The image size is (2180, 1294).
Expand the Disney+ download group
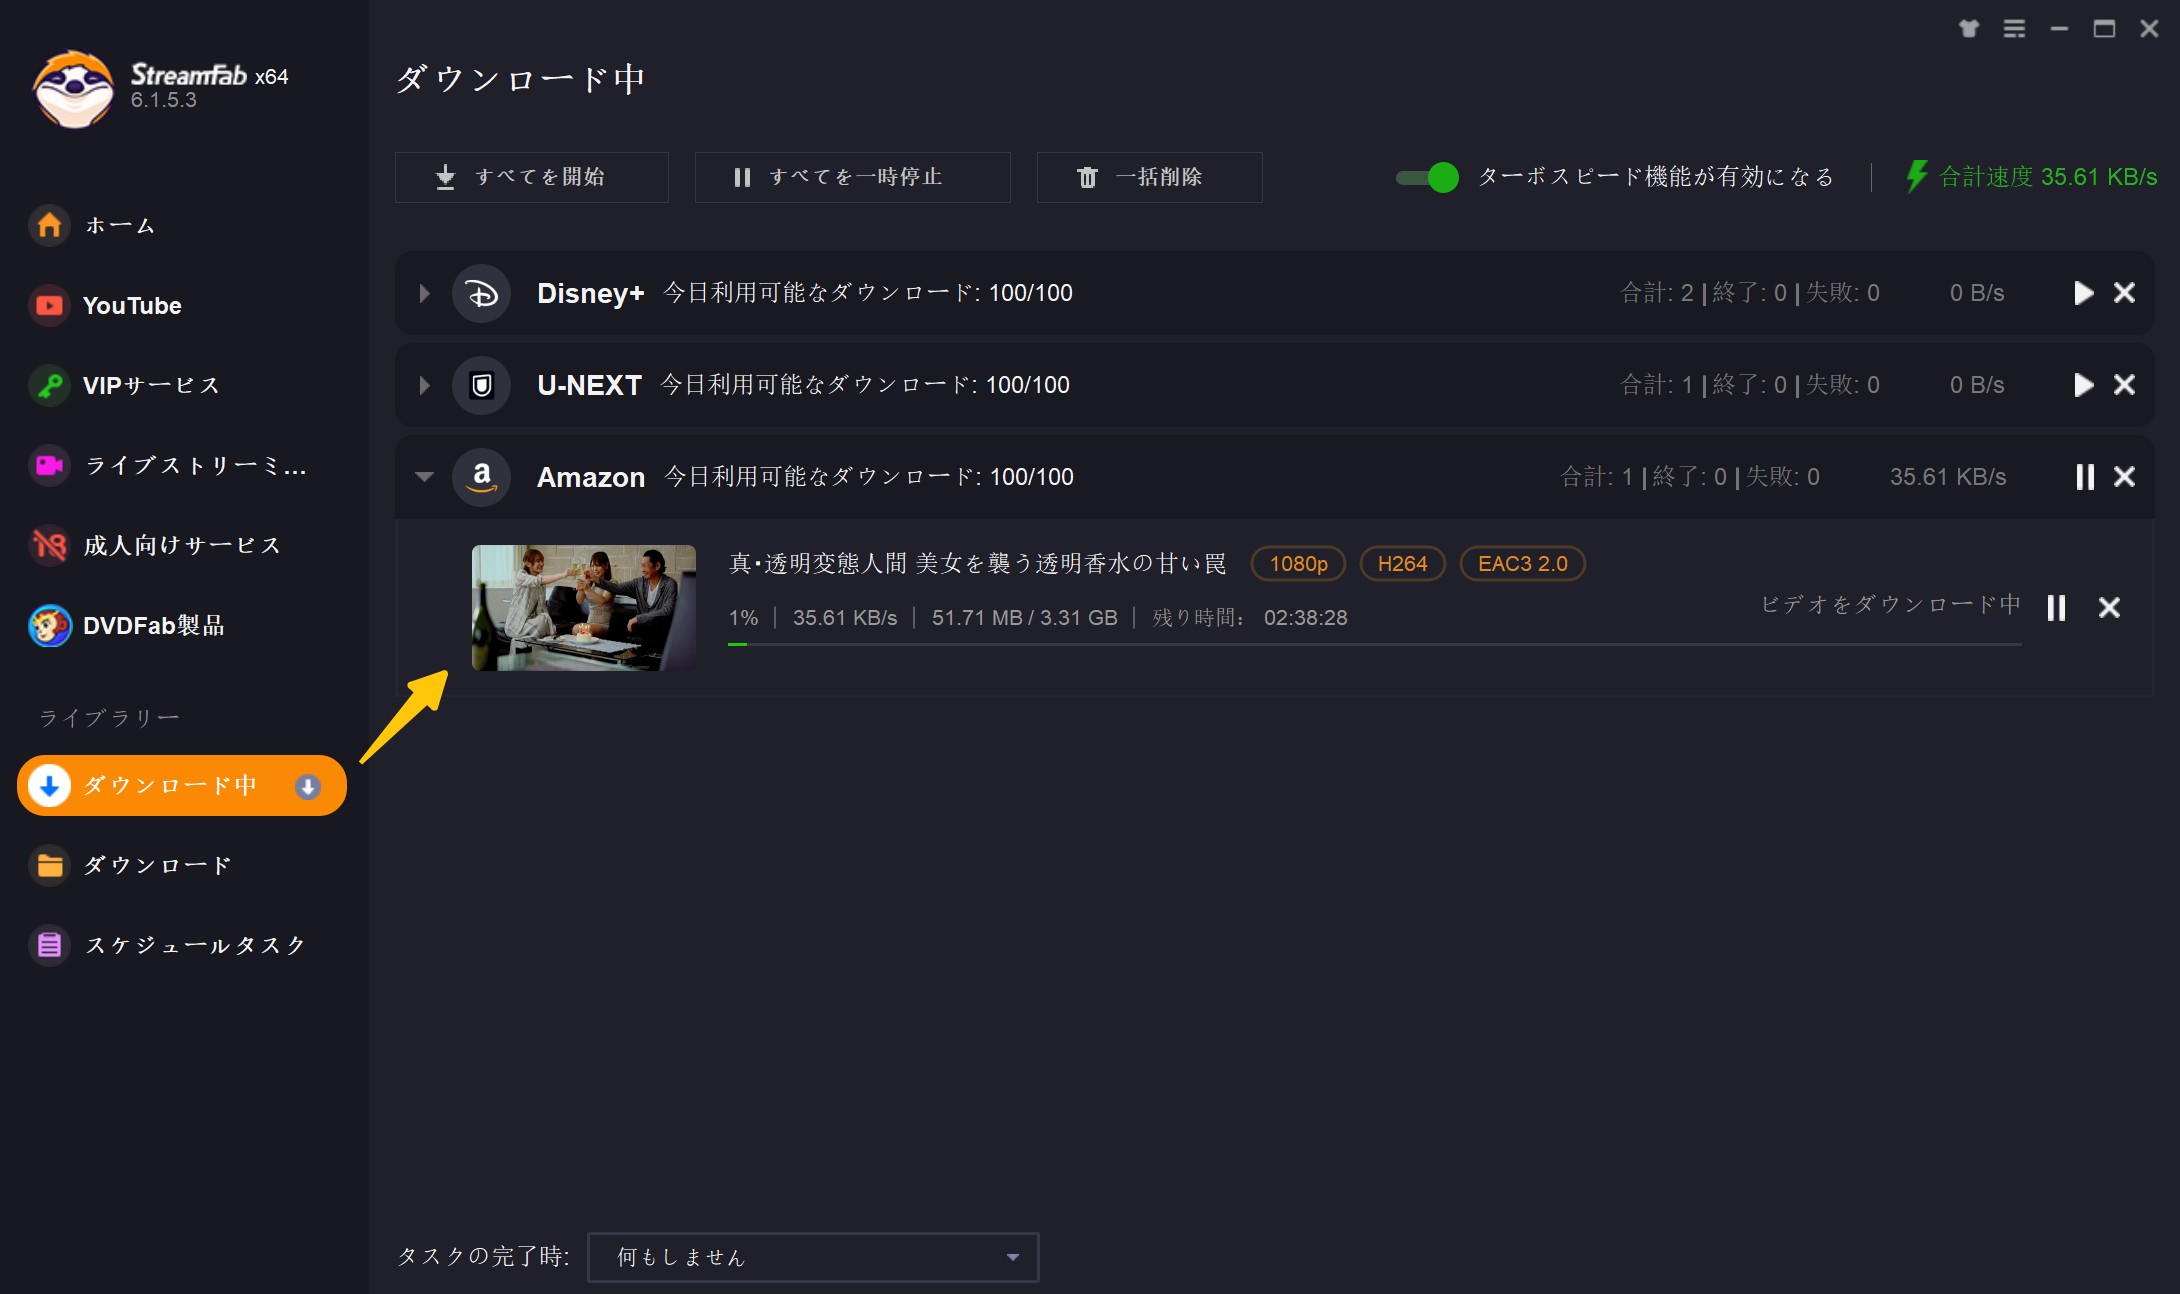[424, 293]
